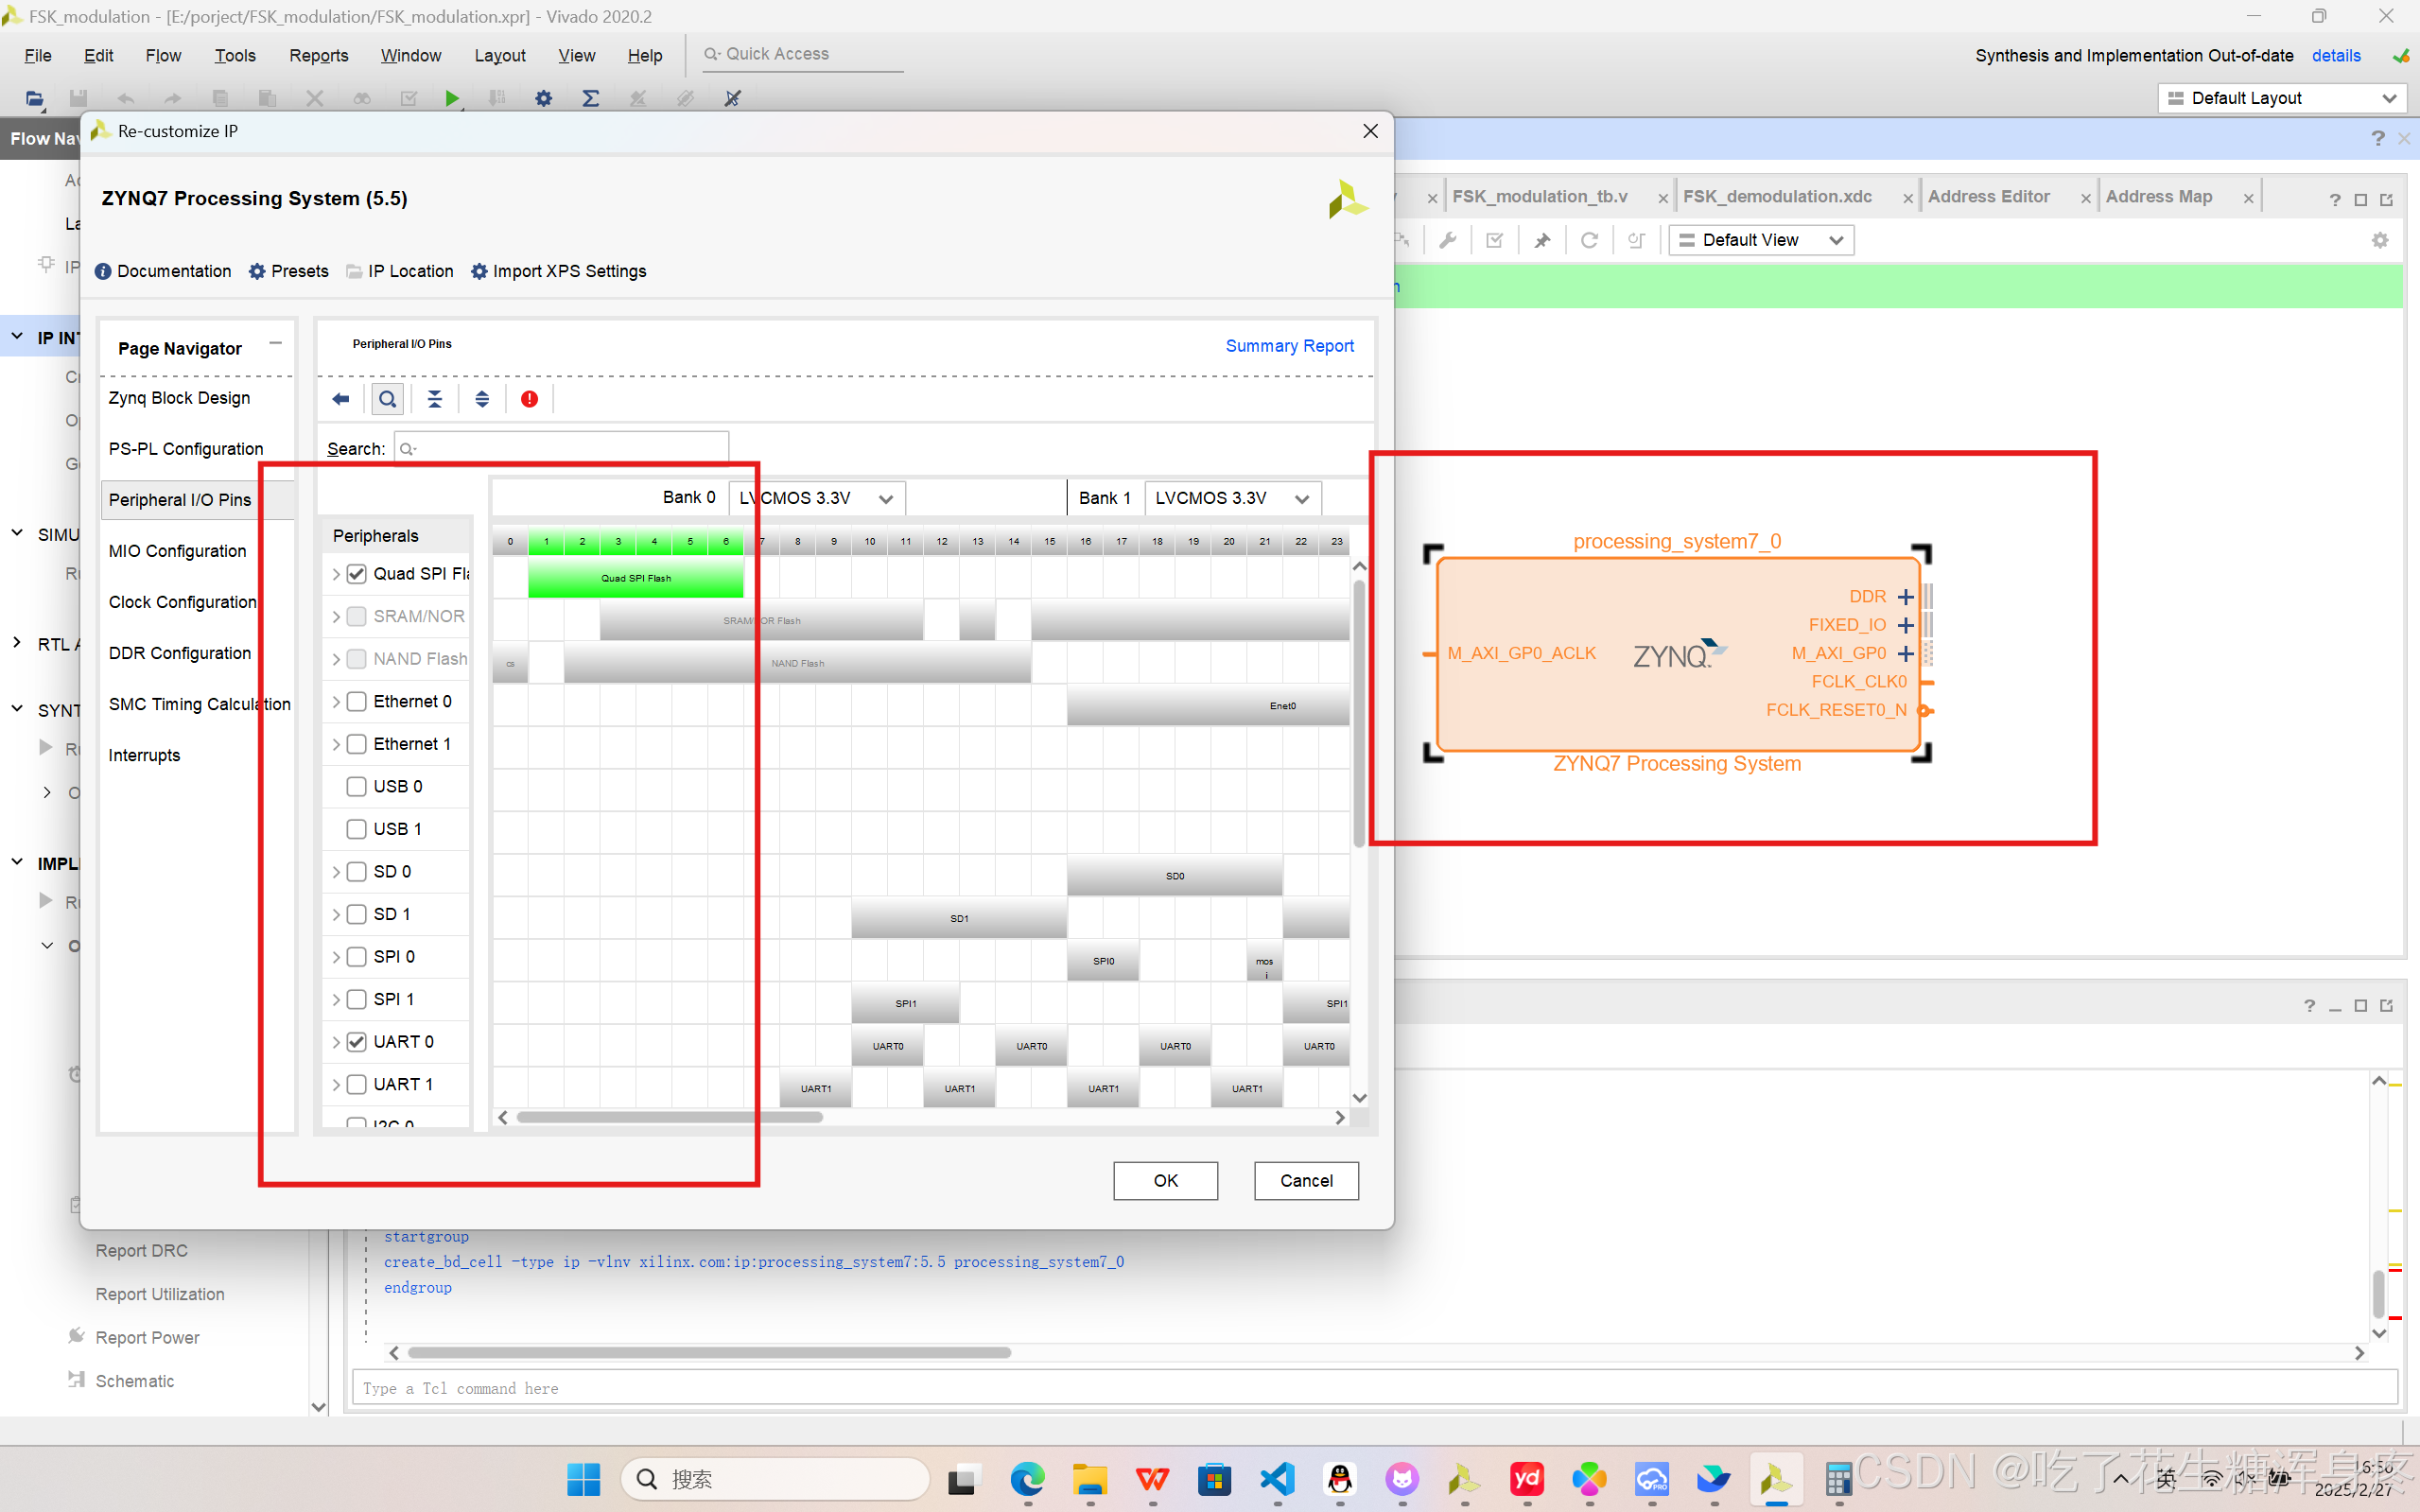Collapse the Page Navigator panel
Image resolution: width=2420 pixels, height=1512 pixels.
pyautogui.click(x=276, y=343)
